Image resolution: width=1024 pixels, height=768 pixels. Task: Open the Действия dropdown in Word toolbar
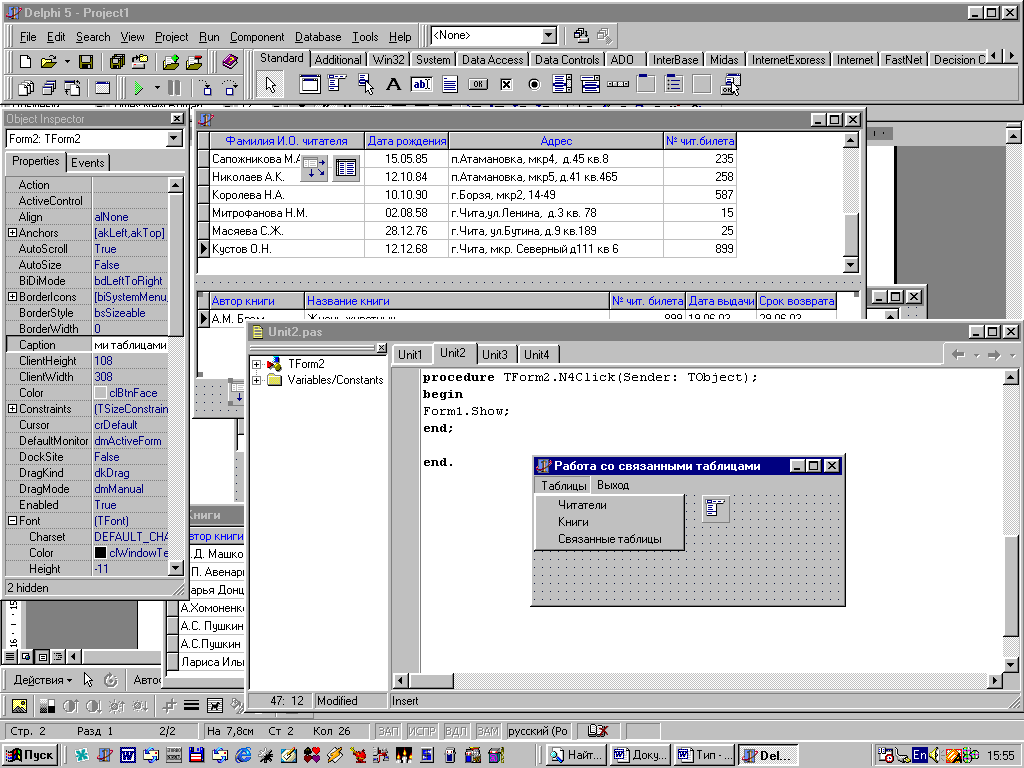pos(42,680)
